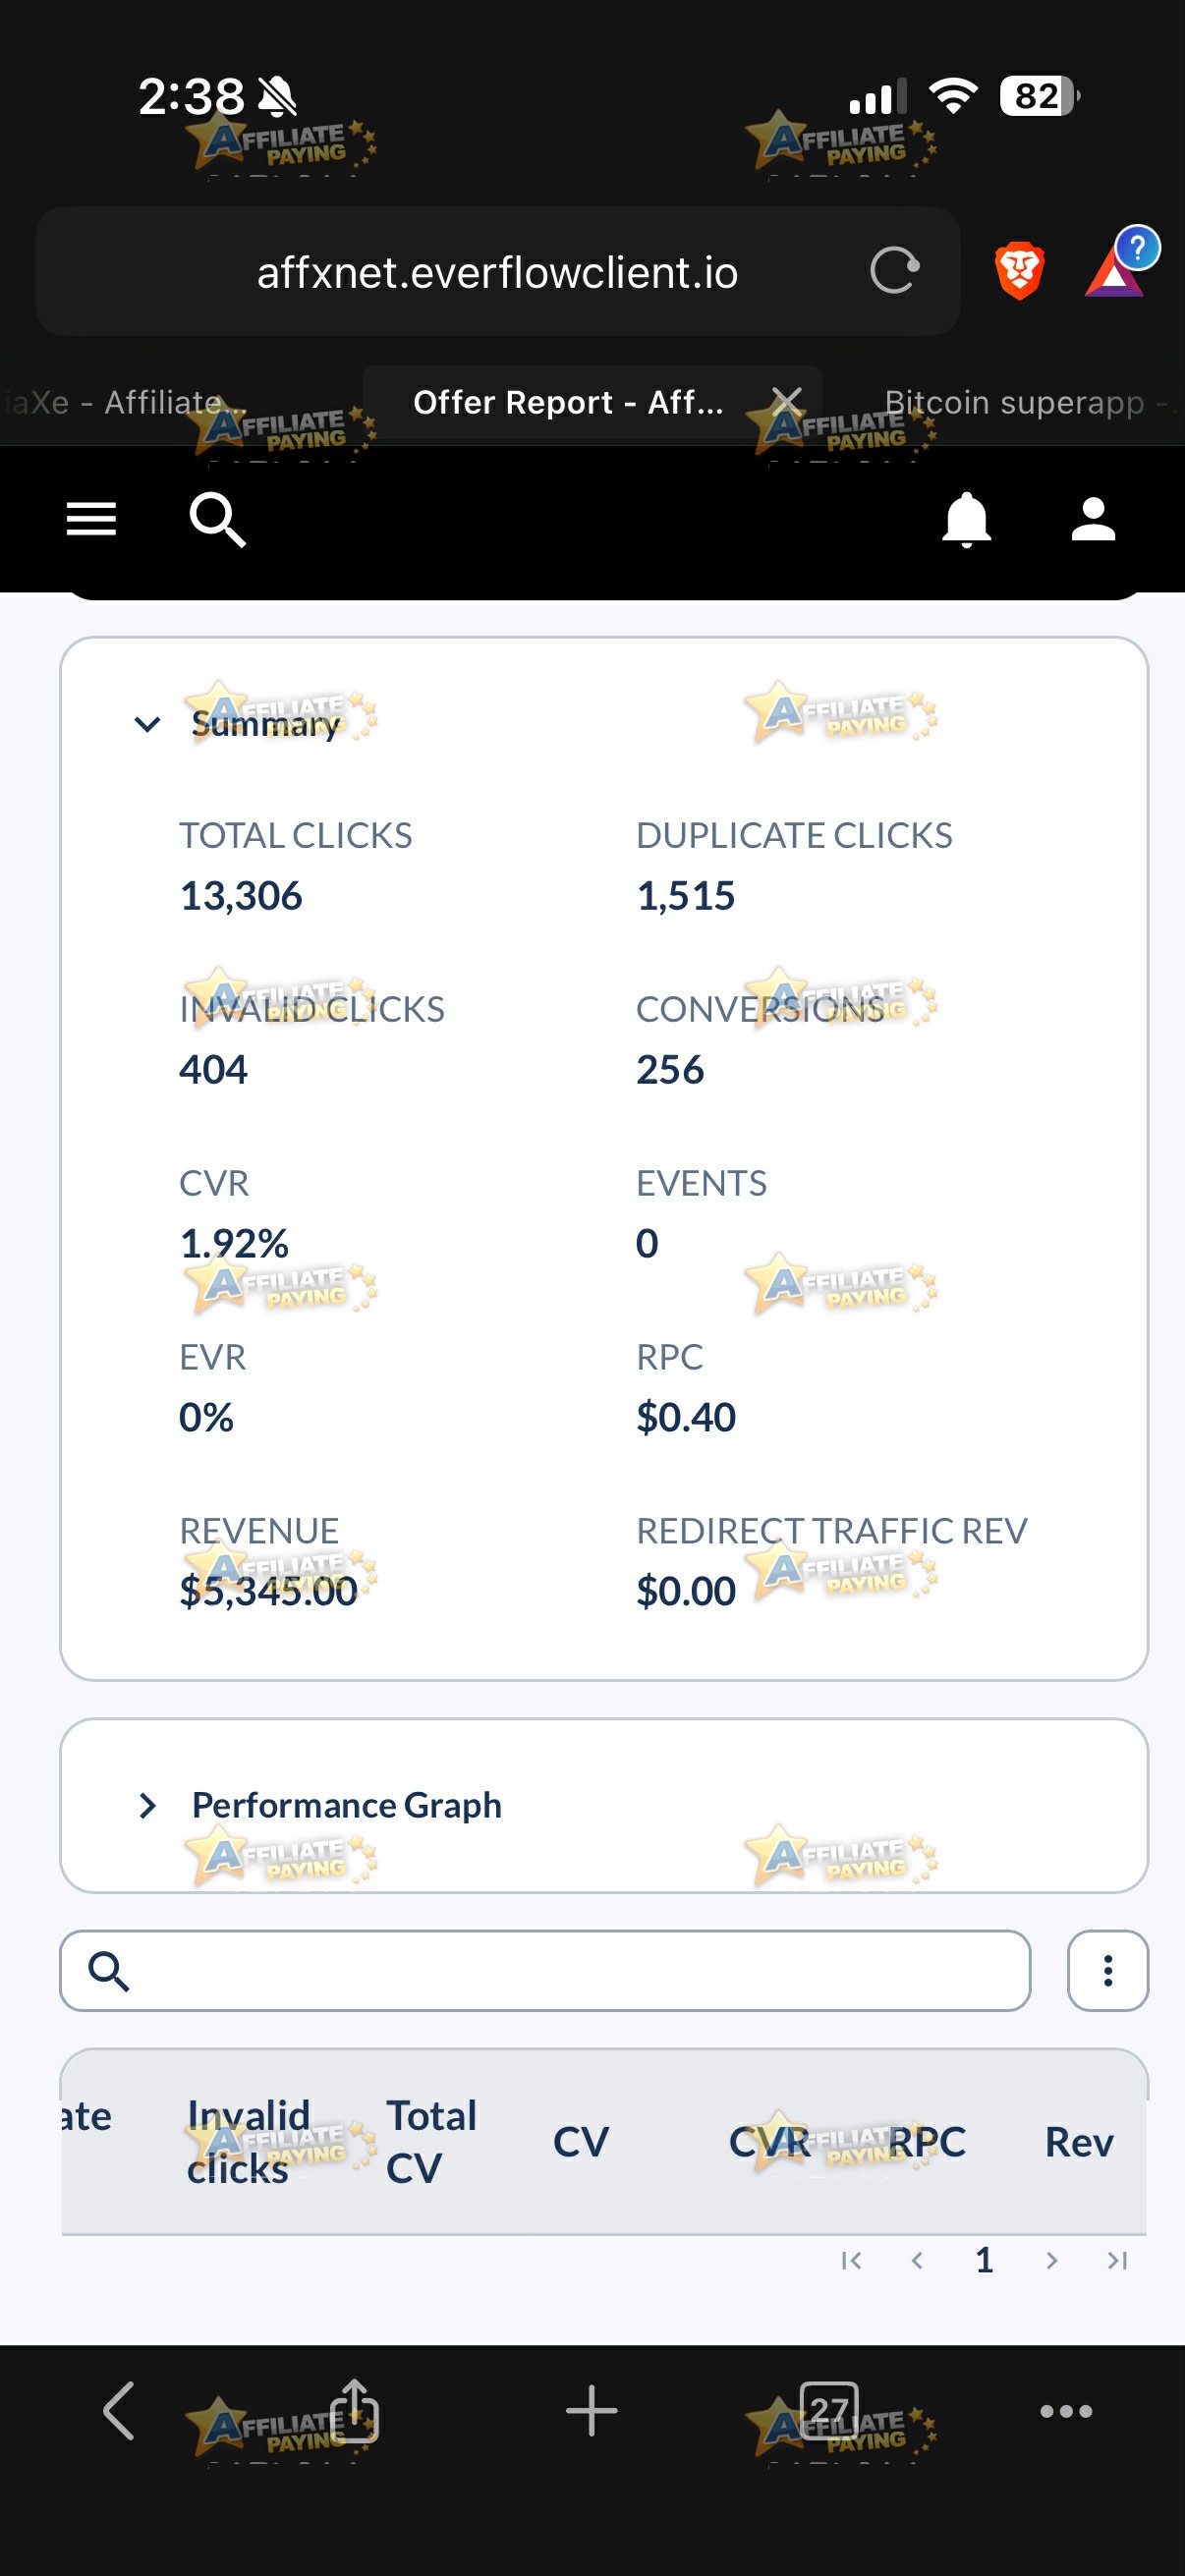
Task: Open the user profile icon
Action: pyautogui.click(x=1093, y=519)
